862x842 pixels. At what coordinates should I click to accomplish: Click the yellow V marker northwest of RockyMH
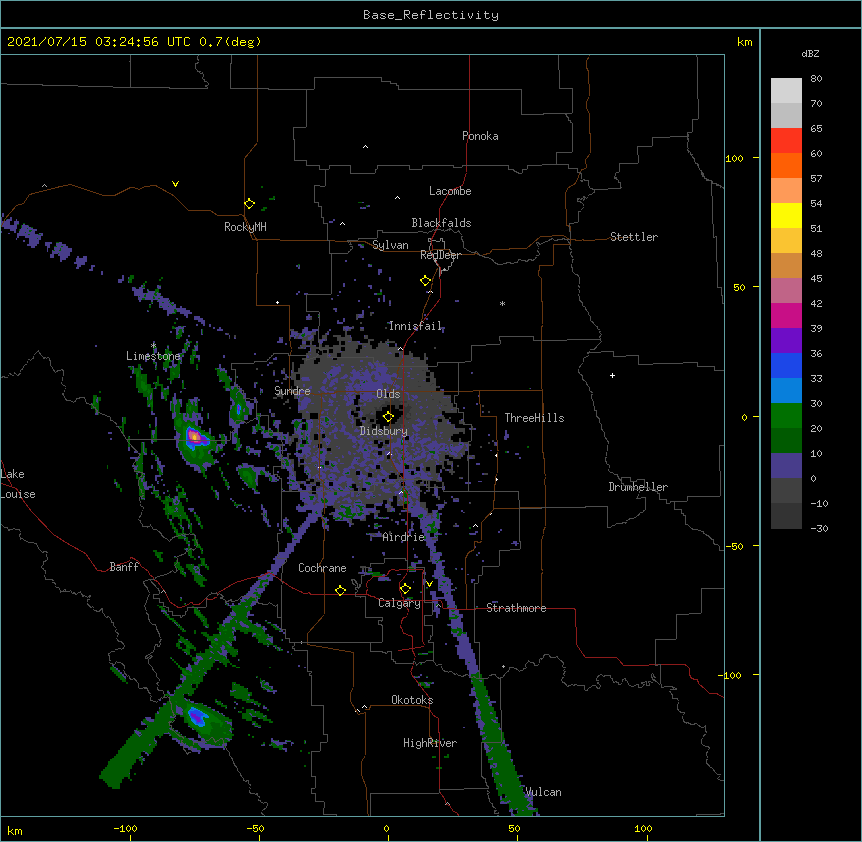tap(175, 184)
